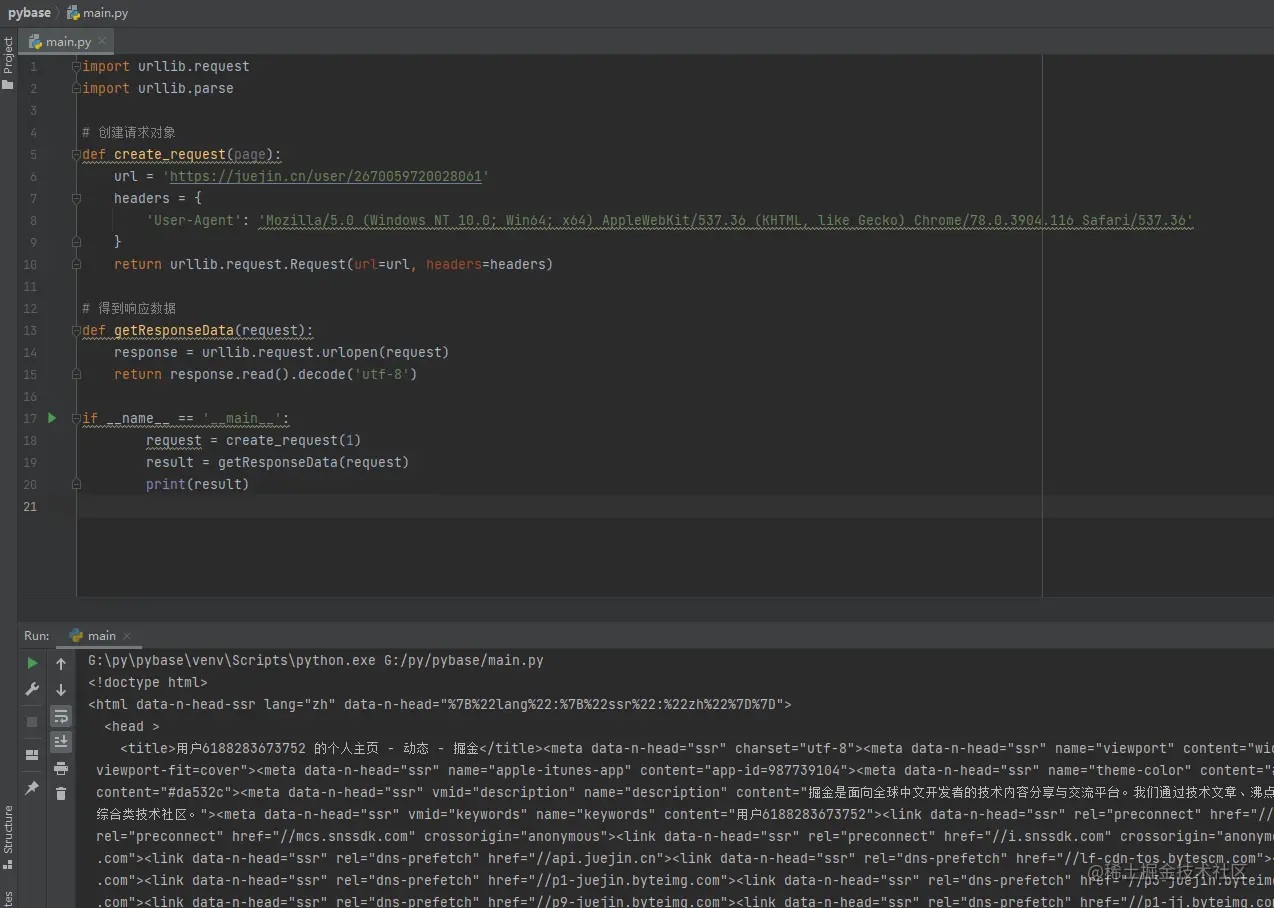Image resolution: width=1274 pixels, height=908 pixels.
Task: Collapse if __name__ block at line 17
Action: (x=76, y=418)
